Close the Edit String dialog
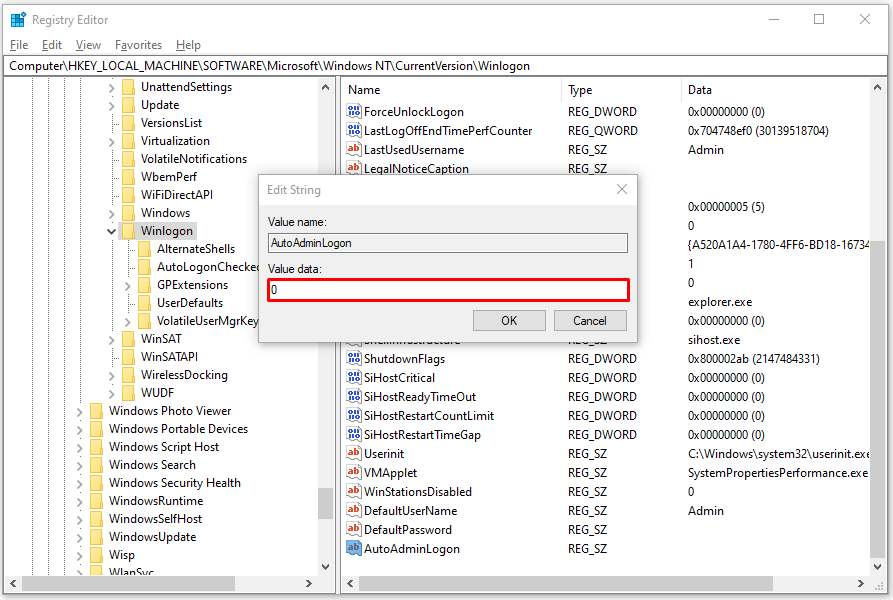893x600 pixels. point(622,189)
